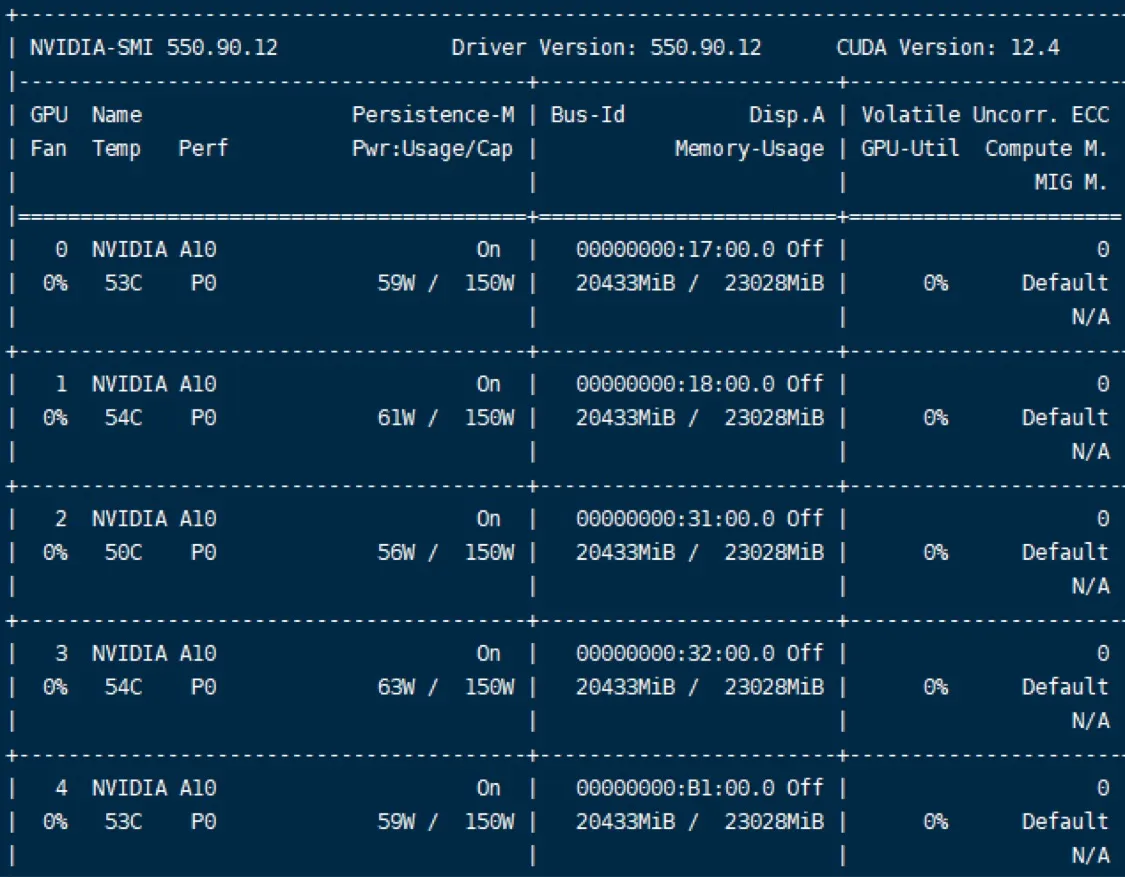Select bus ID "00000000:31:00.0"
The height and width of the screenshot is (877, 1125).
tap(675, 519)
